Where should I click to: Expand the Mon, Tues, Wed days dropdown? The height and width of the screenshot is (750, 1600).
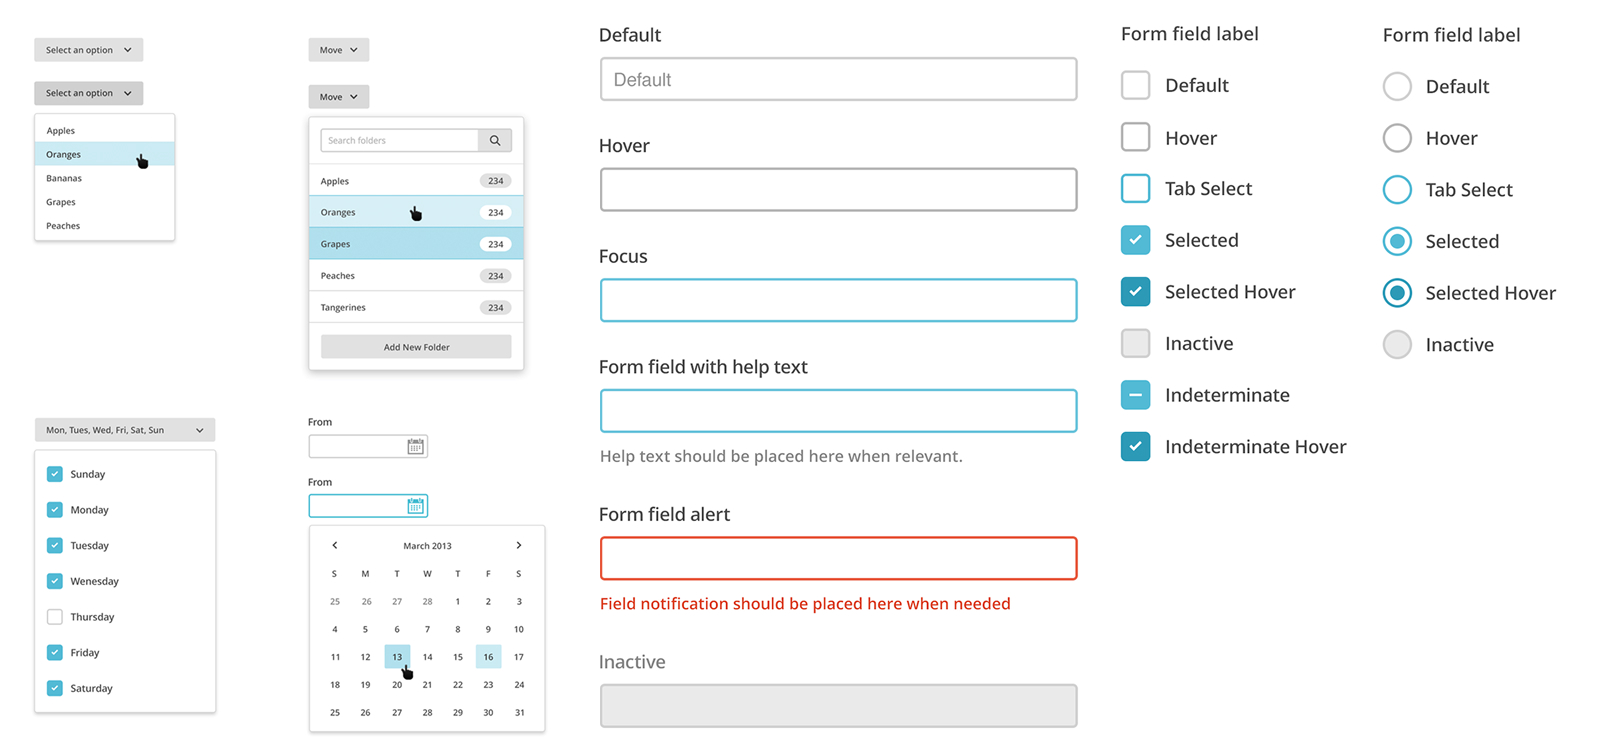[x=124, y=430]
